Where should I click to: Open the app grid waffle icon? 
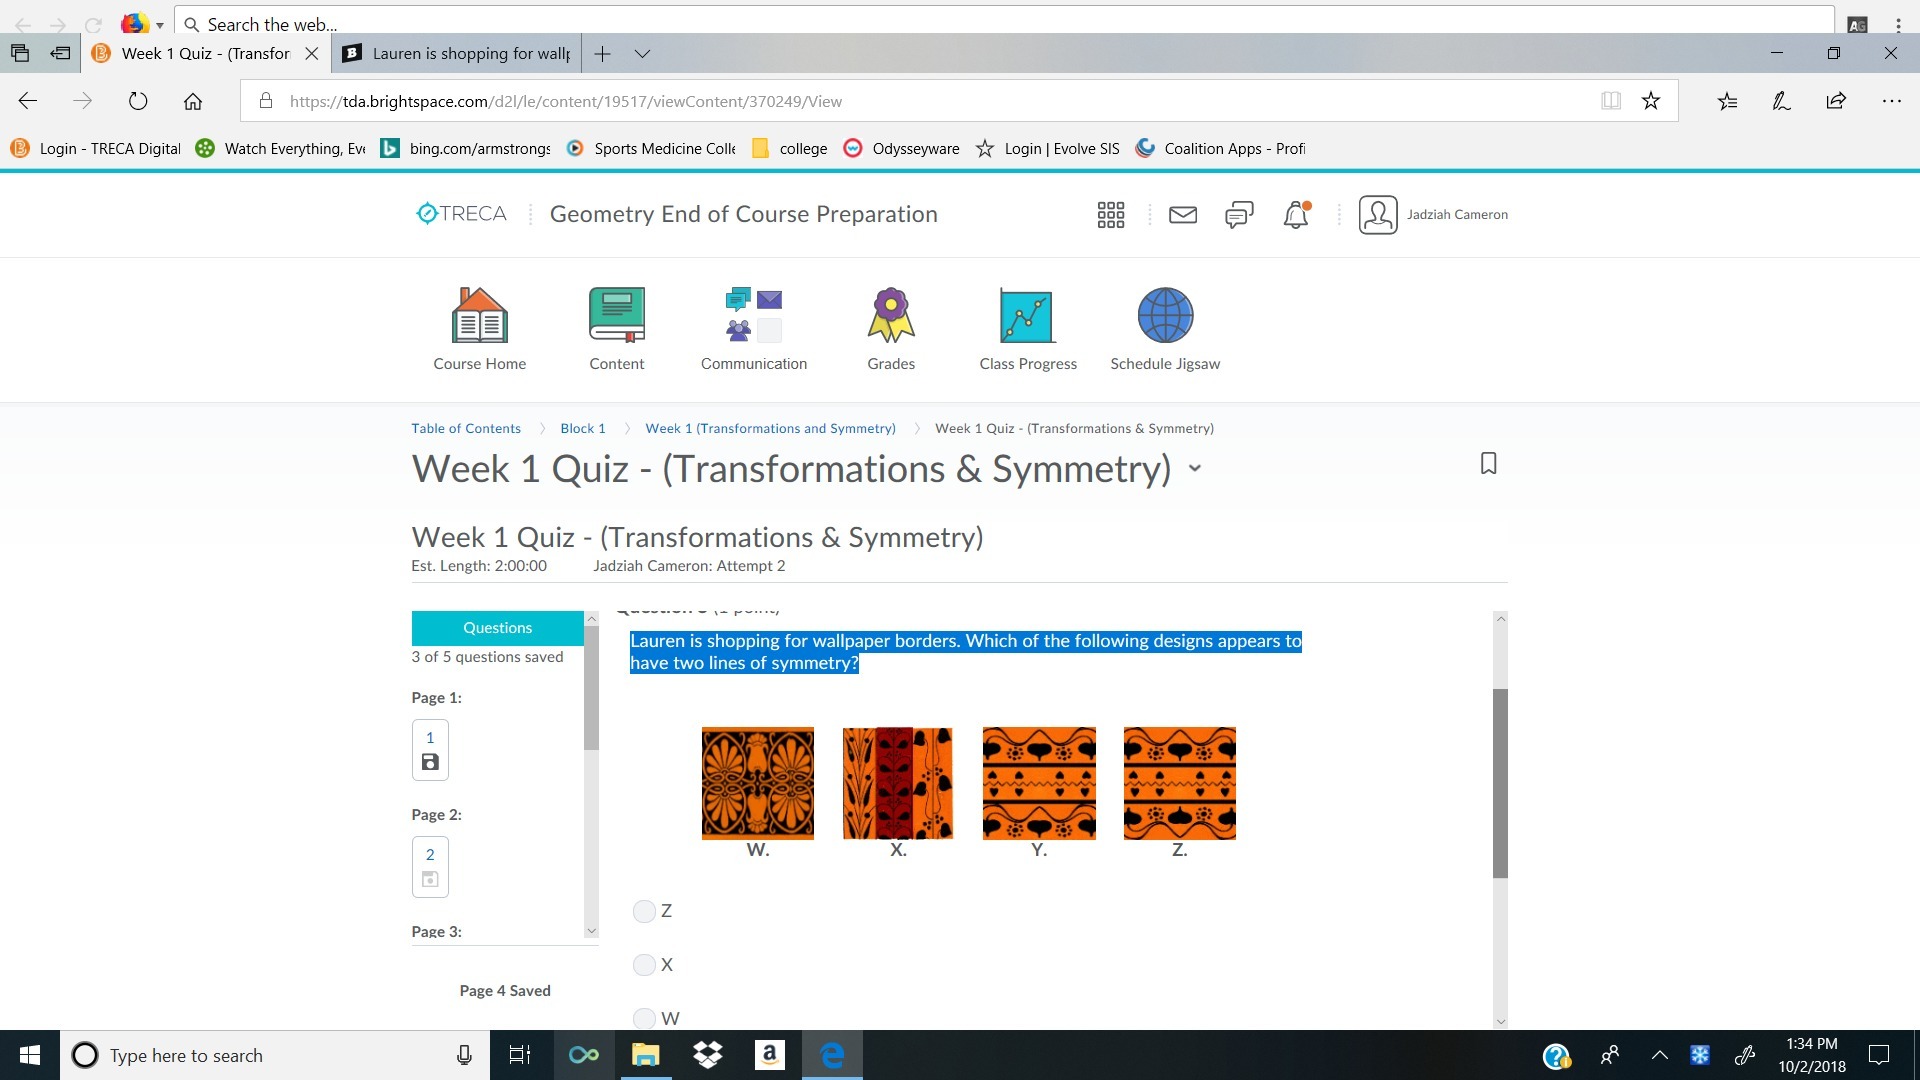[1110, 214]
